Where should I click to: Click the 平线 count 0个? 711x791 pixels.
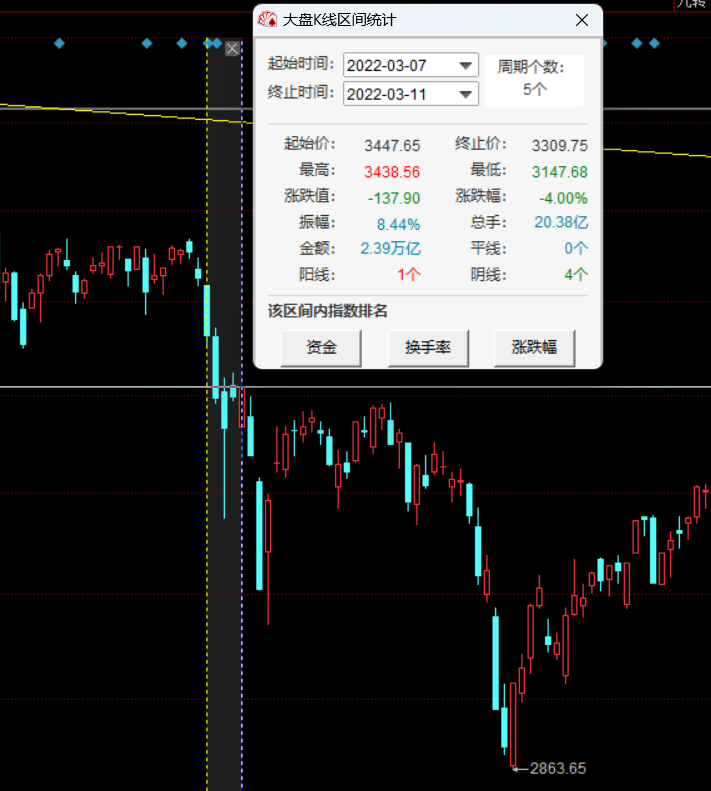[x=576, y=249]
